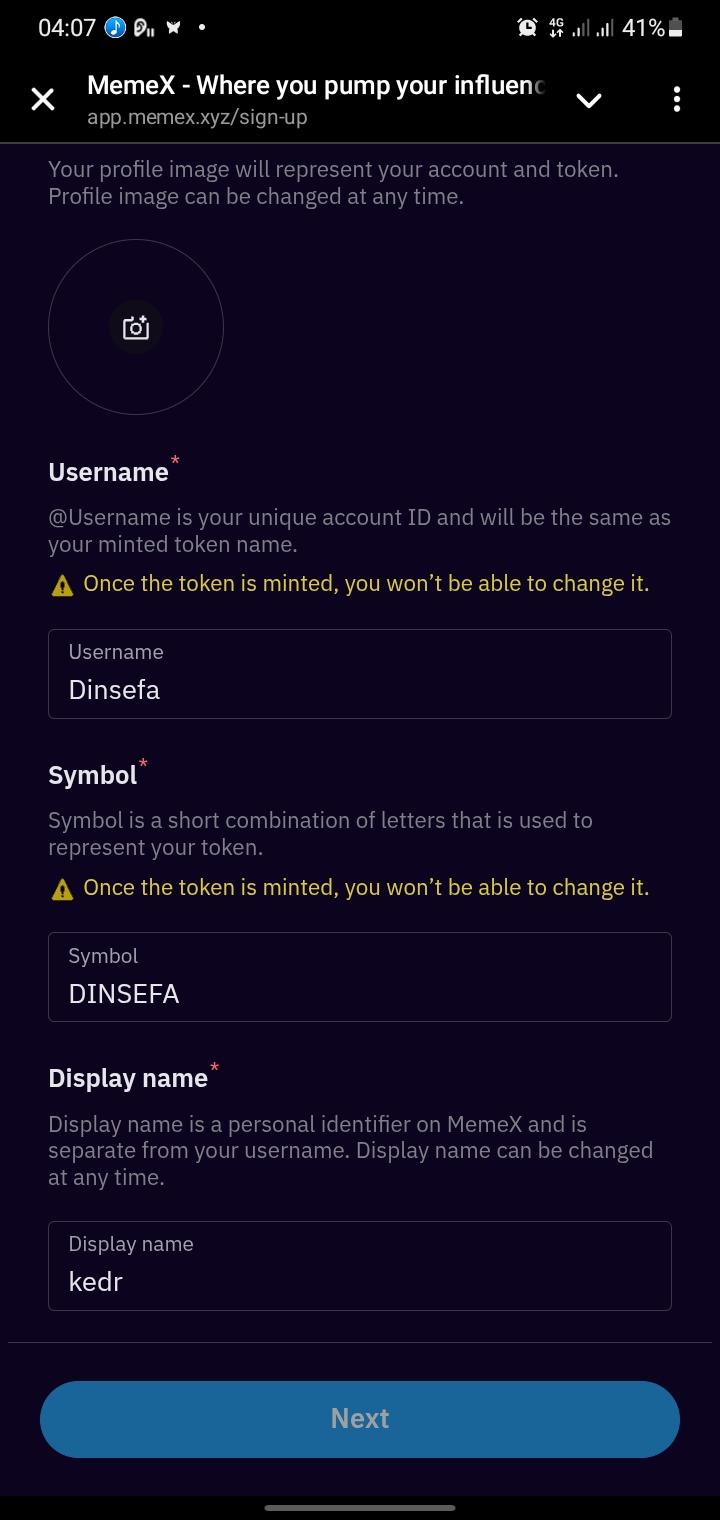The image size is (720, 1520).
Task: Tap the battery icon in status bar
Action: point(676,28)
